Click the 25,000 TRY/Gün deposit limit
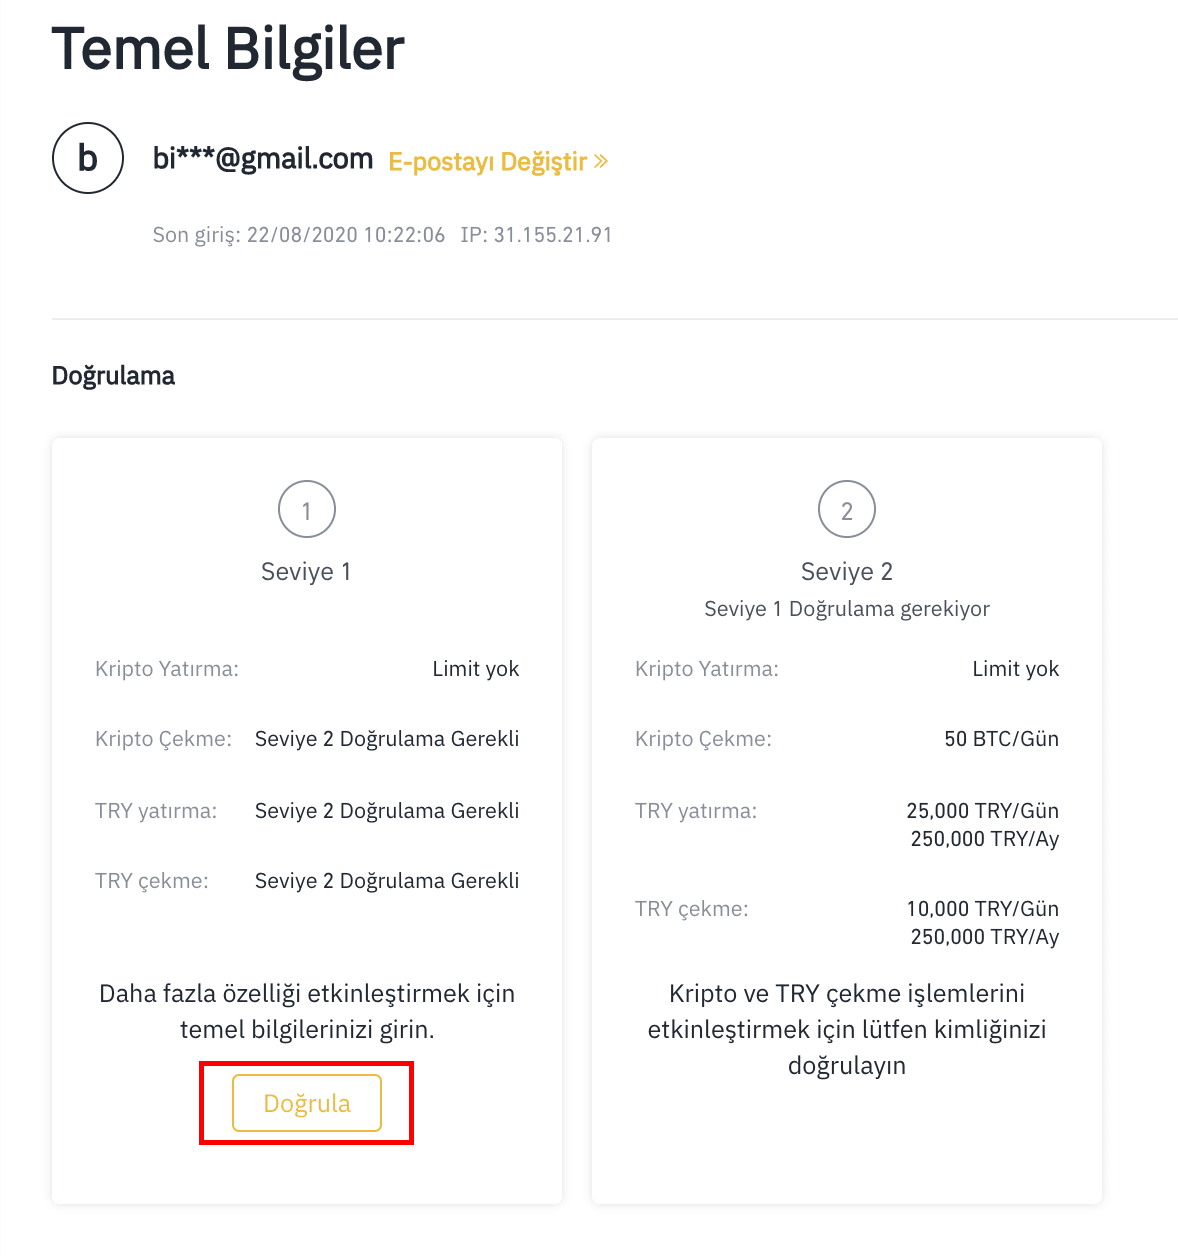The width and height of the screenshot is (1178, 1256). tap(982, 811)
